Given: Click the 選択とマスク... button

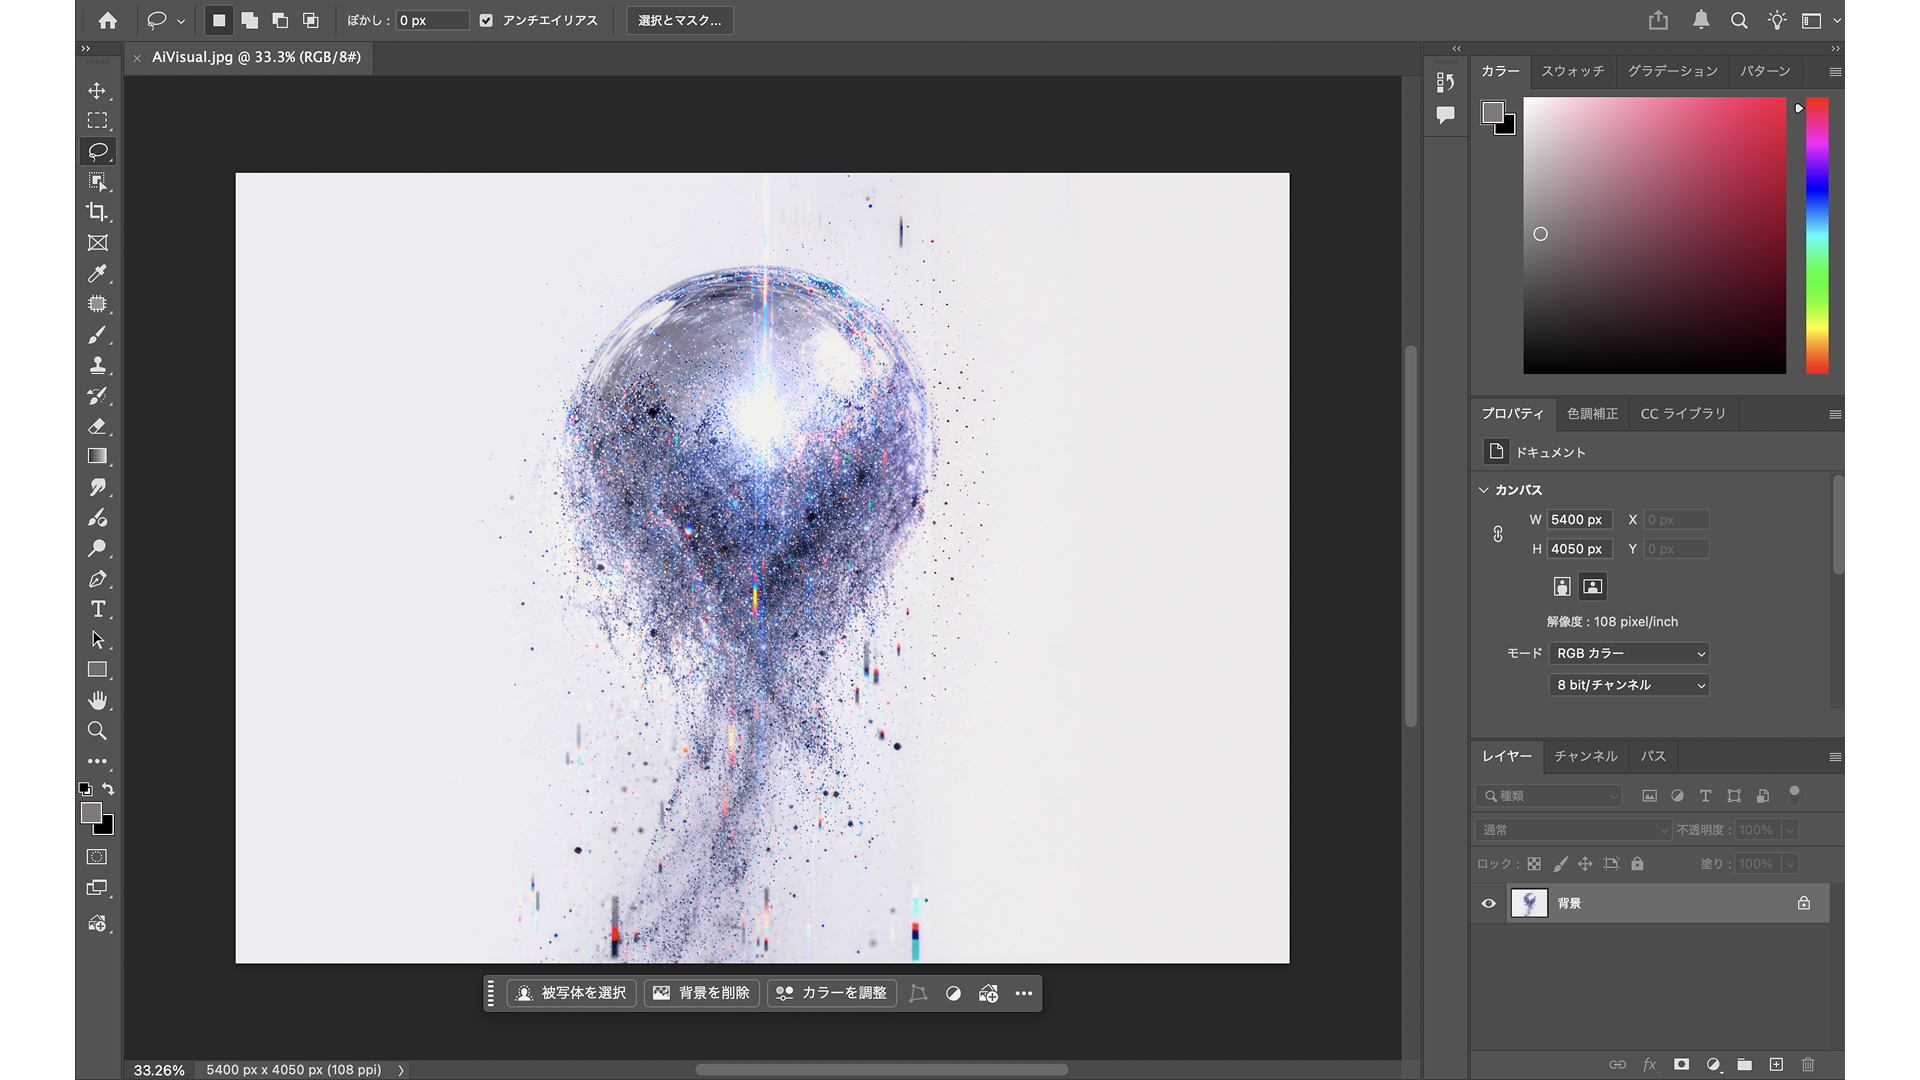Looking at the screenshot, I should pos(680,20).
